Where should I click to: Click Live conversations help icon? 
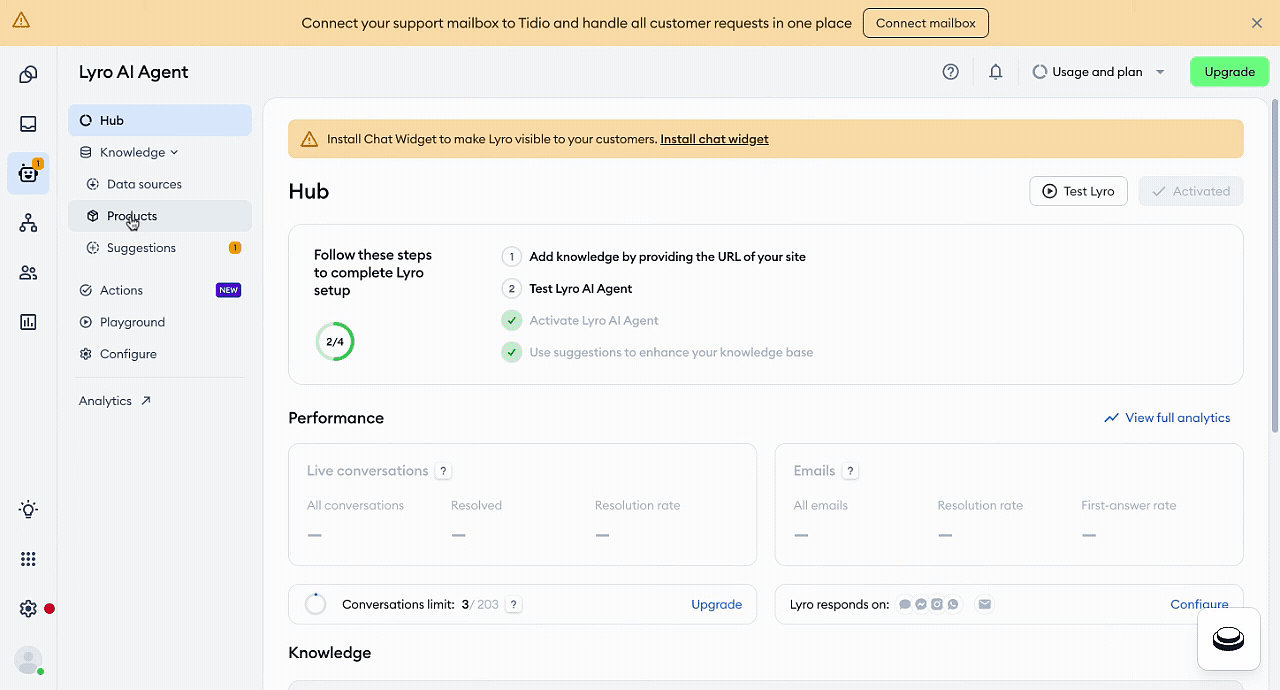(444, 471)
